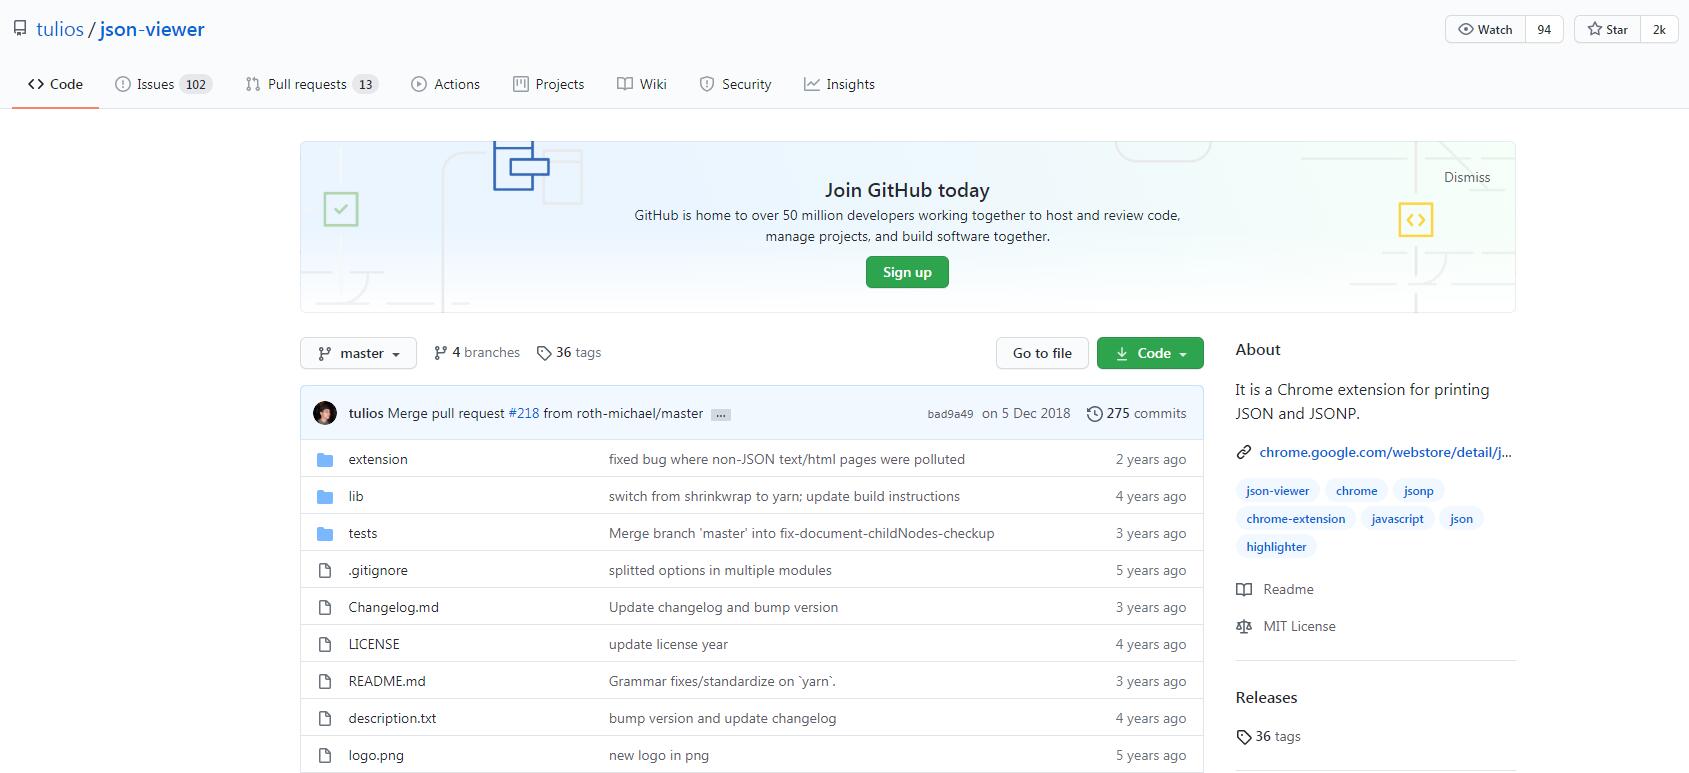
Task: Click the Readme book icon
Action: (1244, 590)
